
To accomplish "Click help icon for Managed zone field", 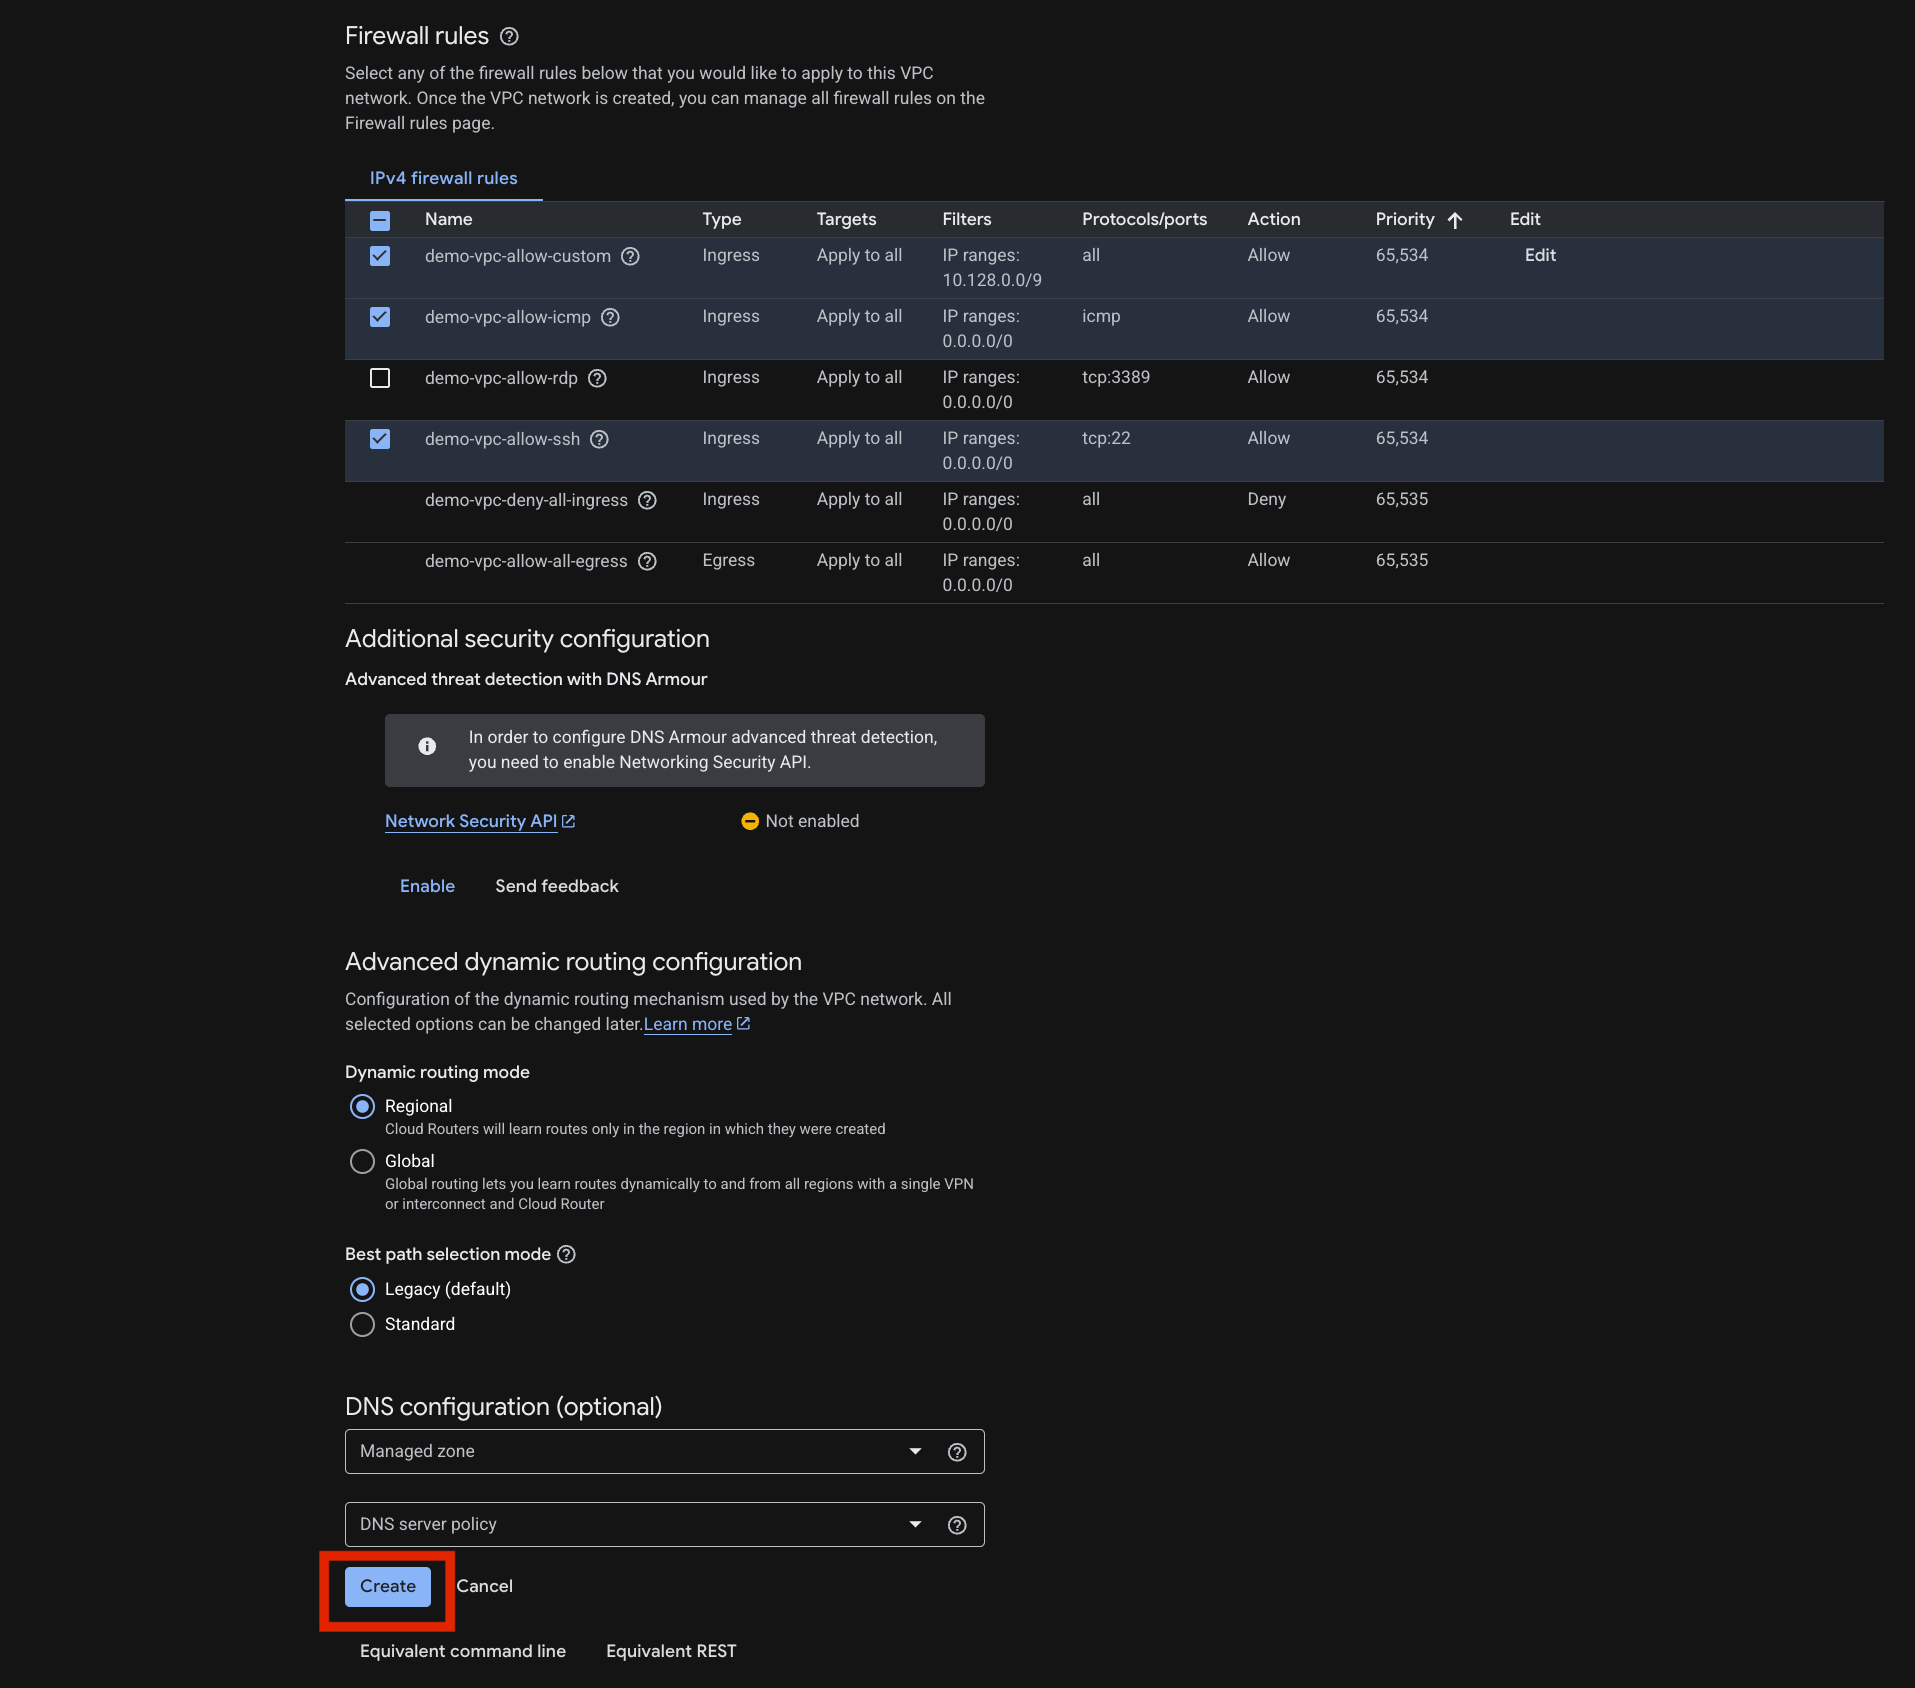I will click(x=957, y=1452).
